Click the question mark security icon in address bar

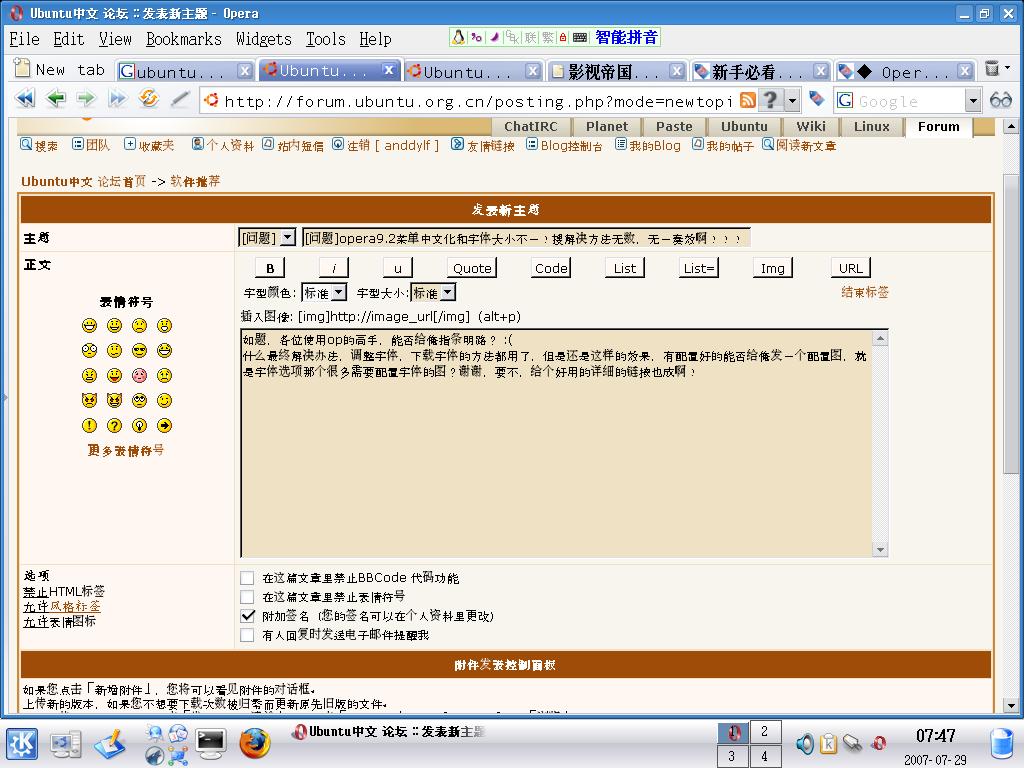click(x=771, y=100)
